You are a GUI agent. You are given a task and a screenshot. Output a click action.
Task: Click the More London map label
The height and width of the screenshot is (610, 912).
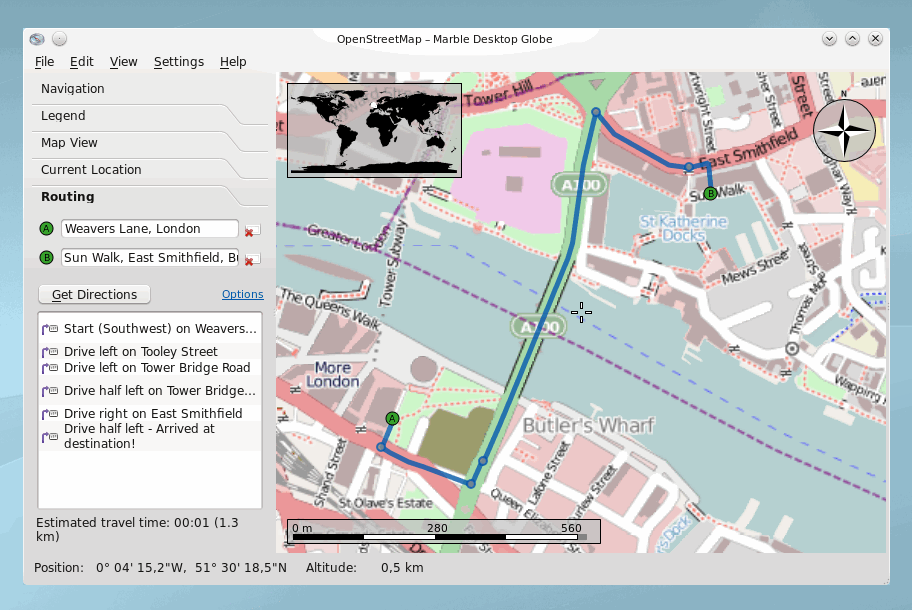click(x=333, y=374)
